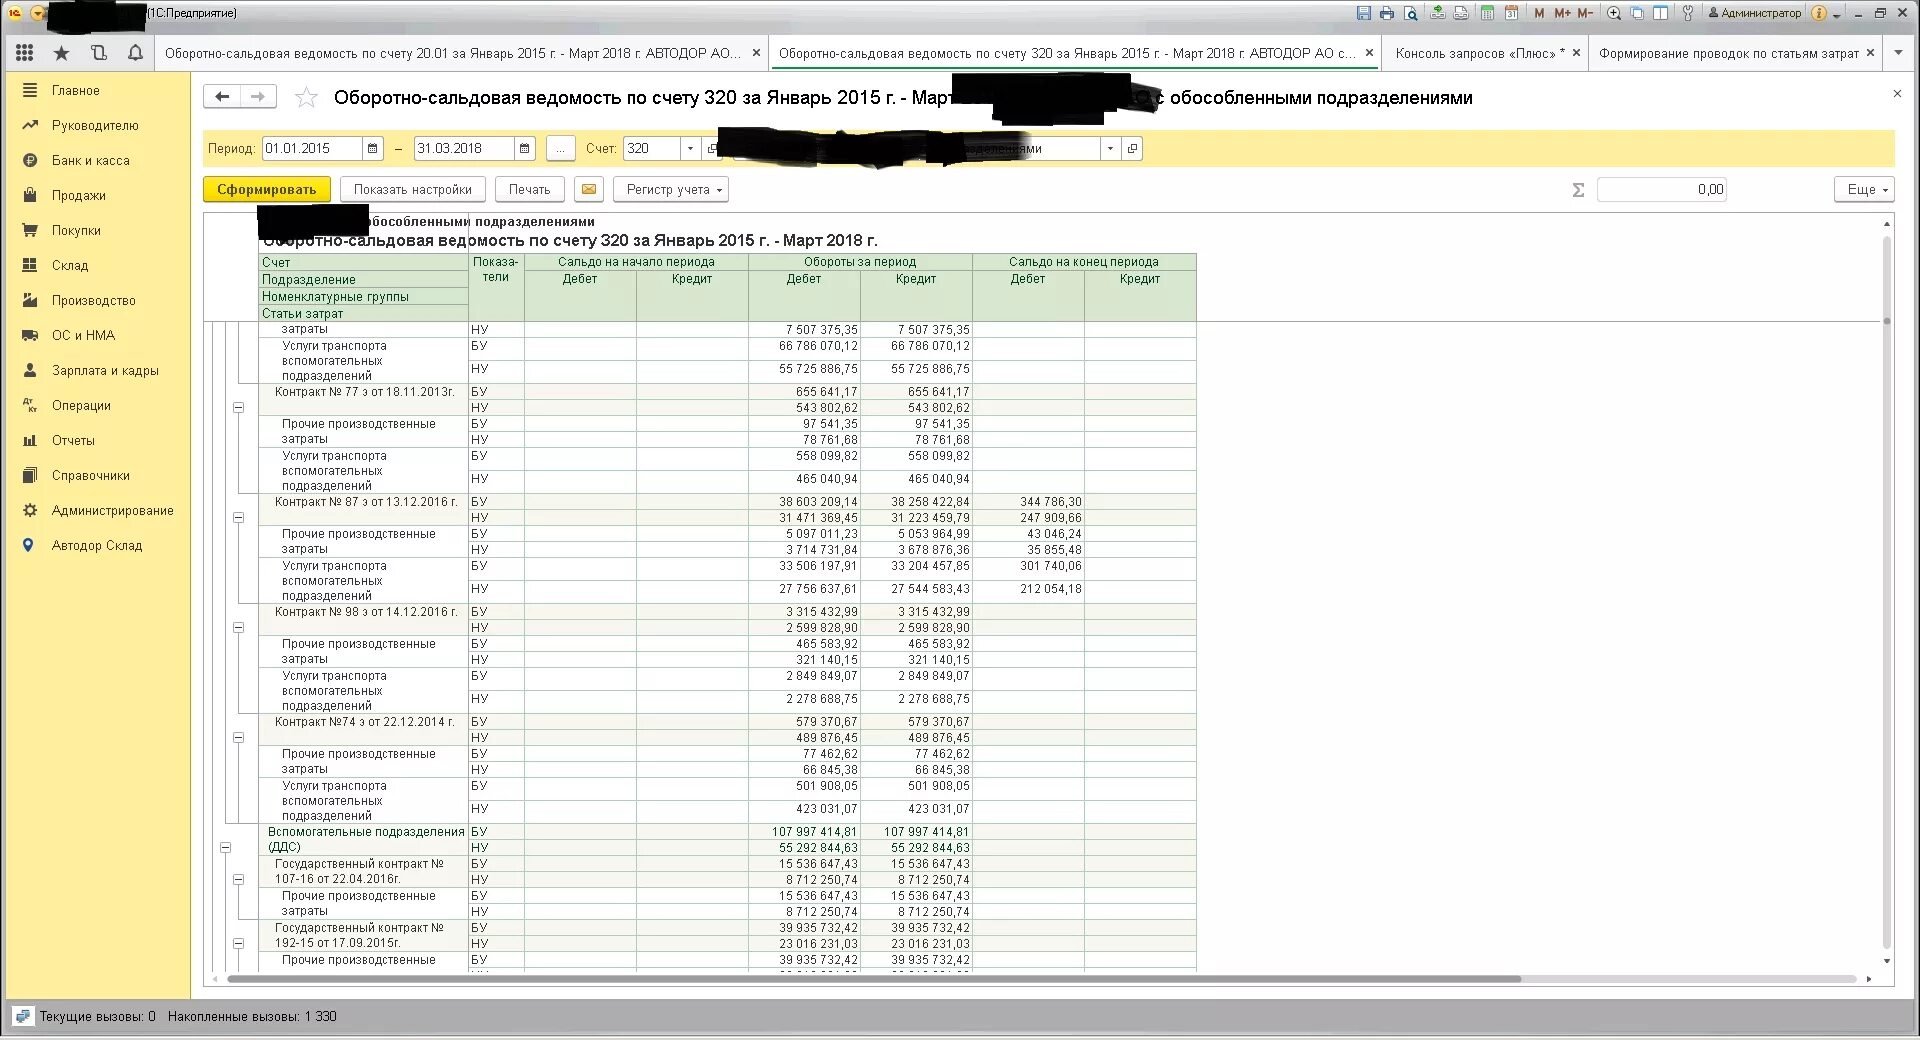Collapse Государственный контракт № 192-15 group

[238, 944]
